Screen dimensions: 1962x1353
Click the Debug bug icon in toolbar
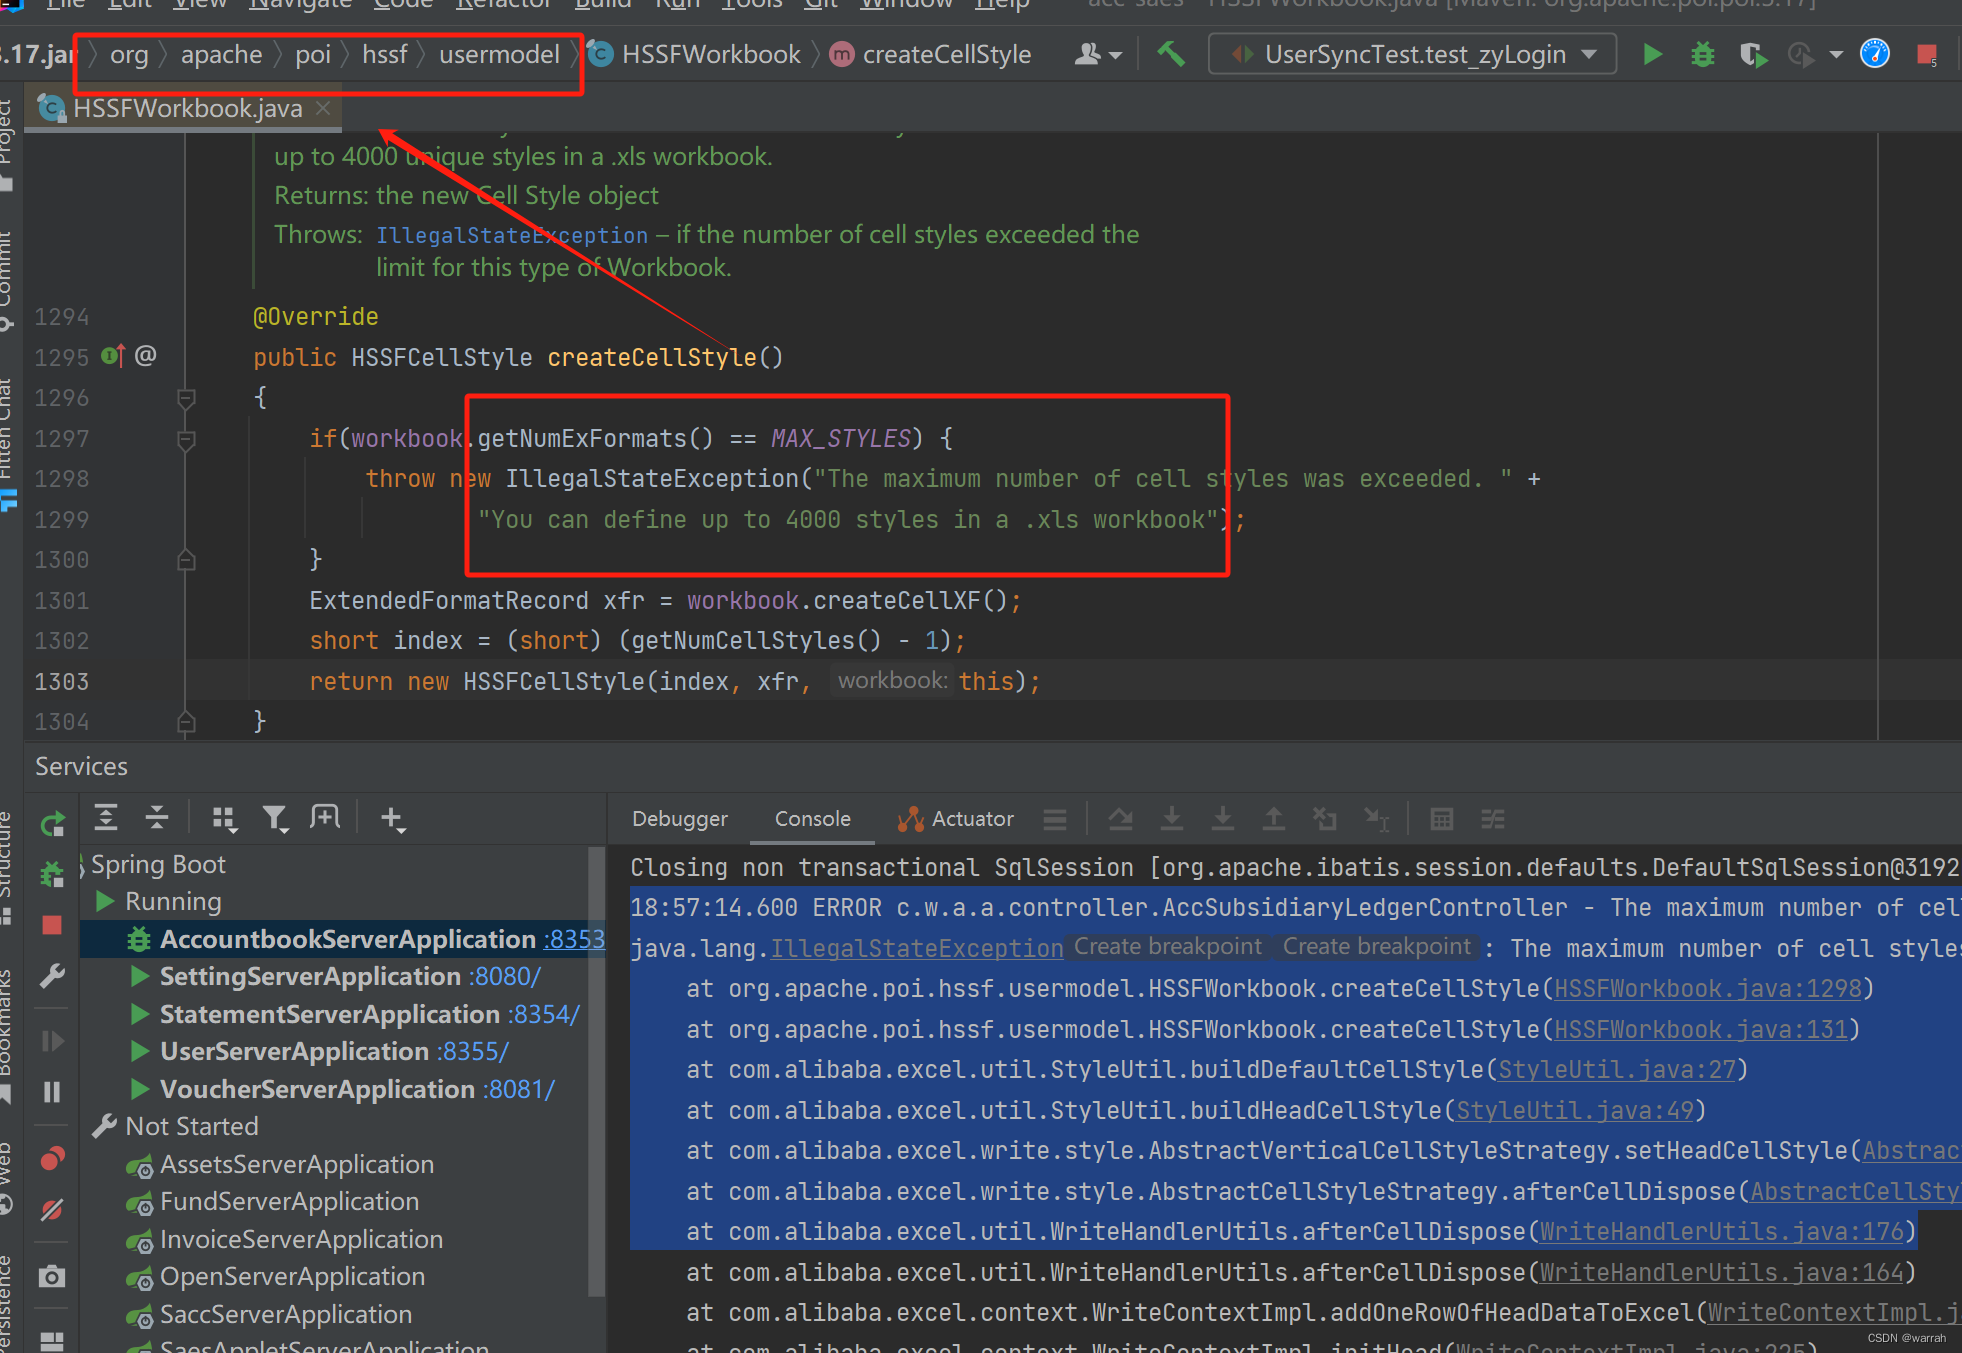click(1702, 54)
